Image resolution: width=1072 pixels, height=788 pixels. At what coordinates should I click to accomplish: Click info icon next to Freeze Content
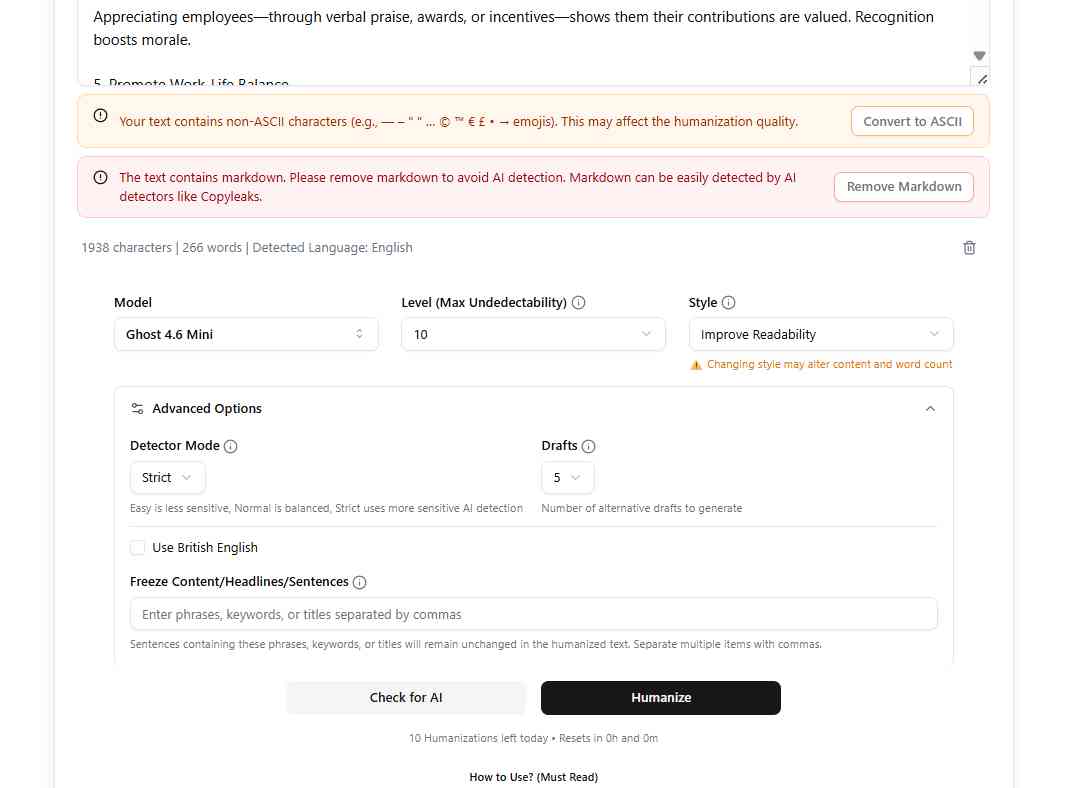360,582
